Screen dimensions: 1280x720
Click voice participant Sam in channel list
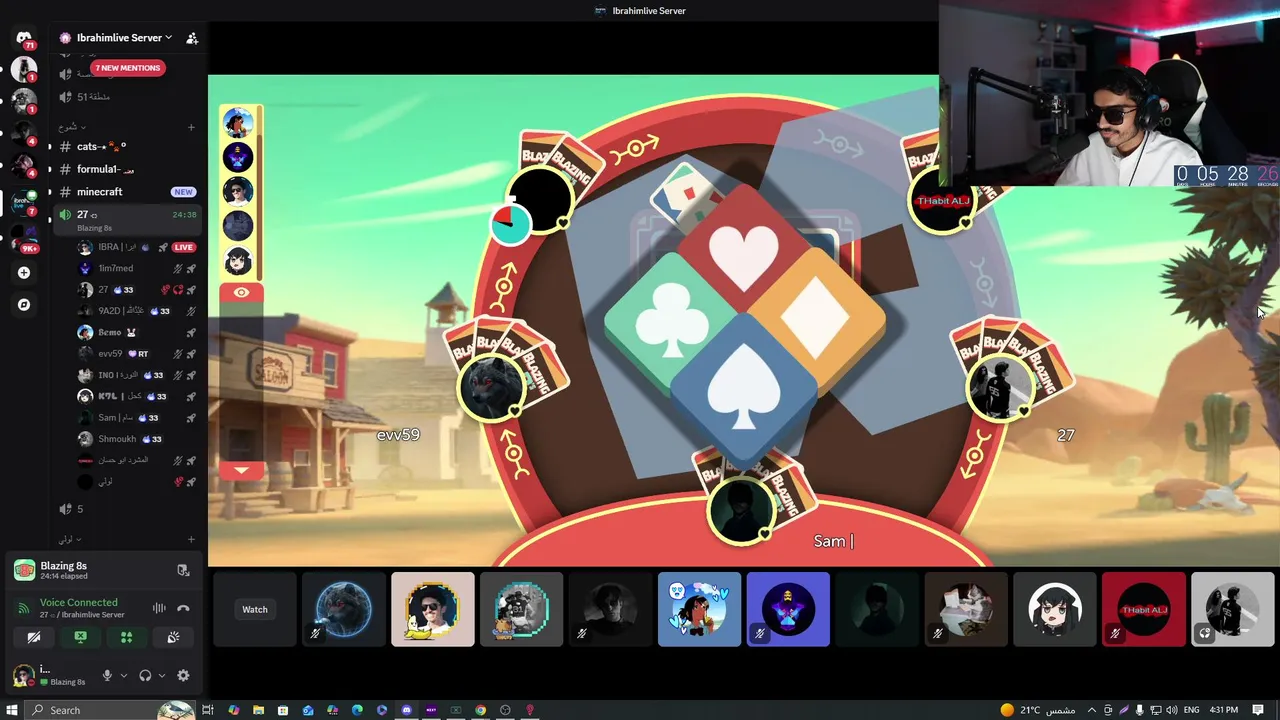[x=137, y=417]
